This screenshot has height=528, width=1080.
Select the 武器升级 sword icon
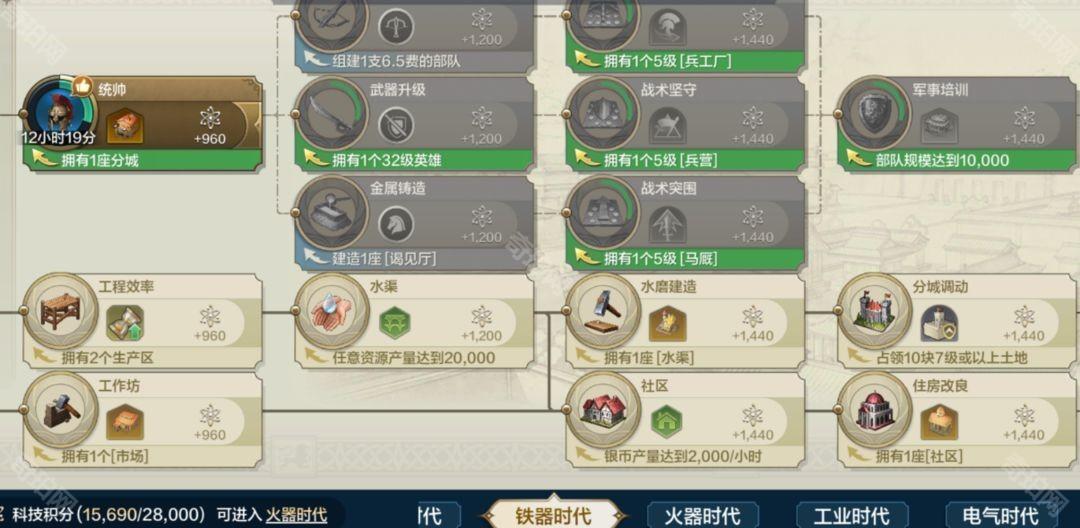point(331,113)
